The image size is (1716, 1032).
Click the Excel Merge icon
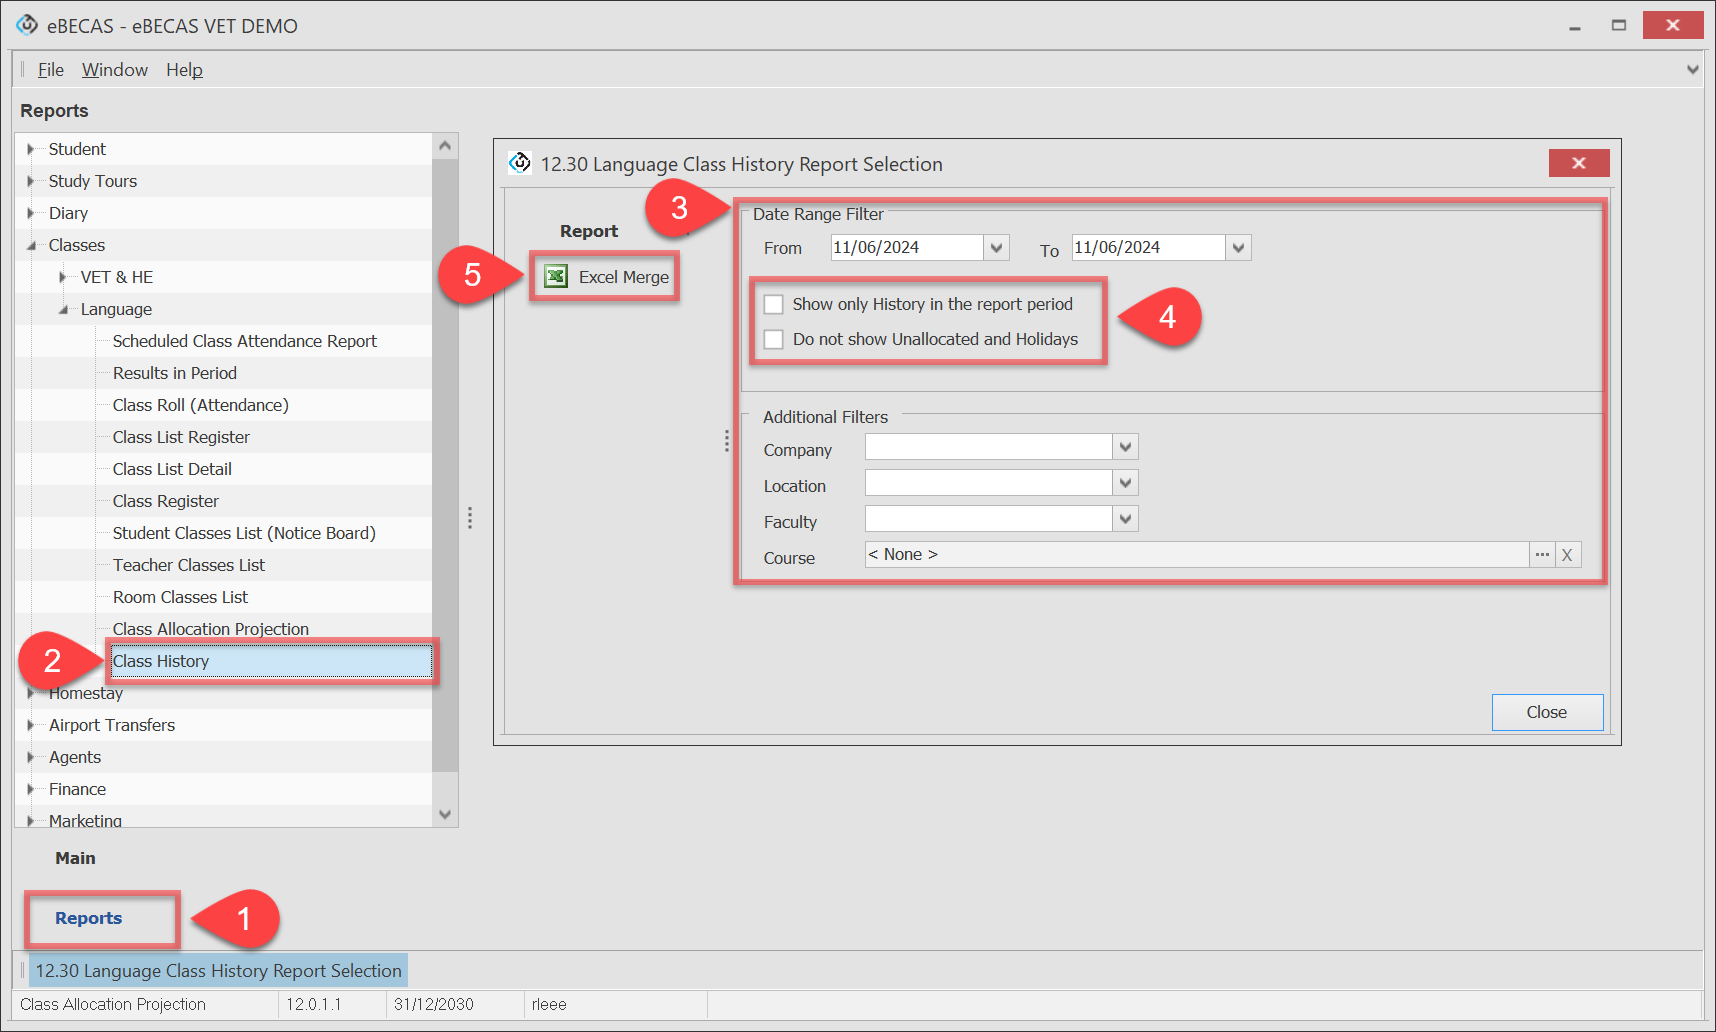click(556, 277)
